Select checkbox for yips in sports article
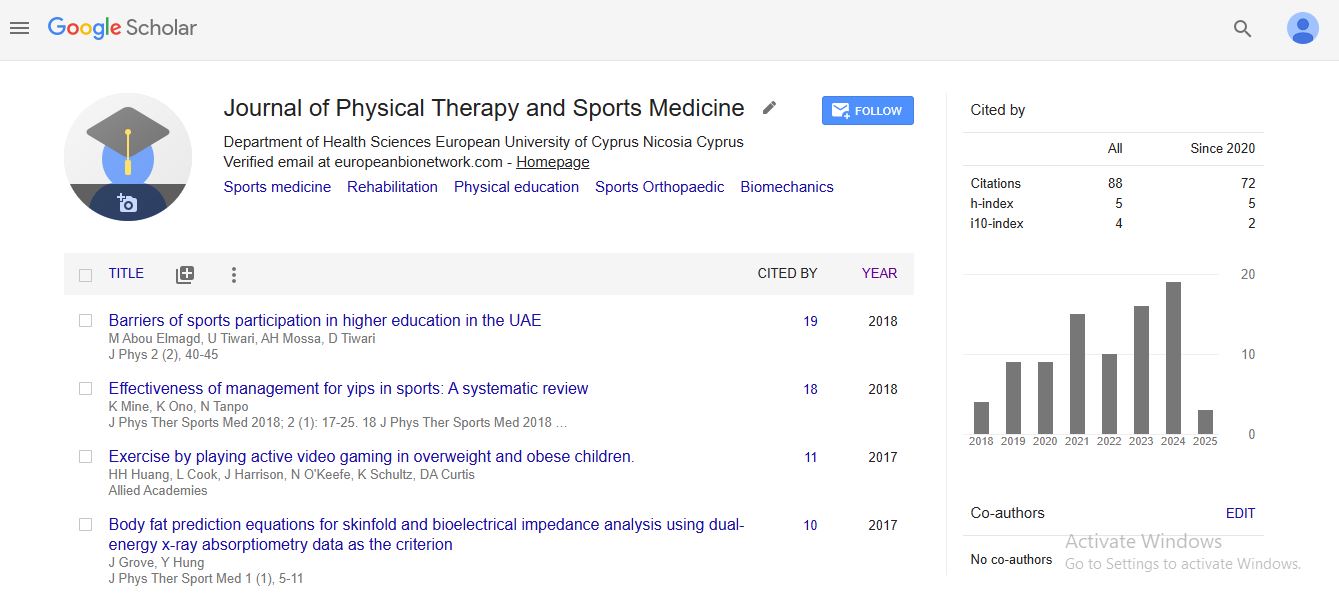The image size is (1339, 602). click(86, 389)
